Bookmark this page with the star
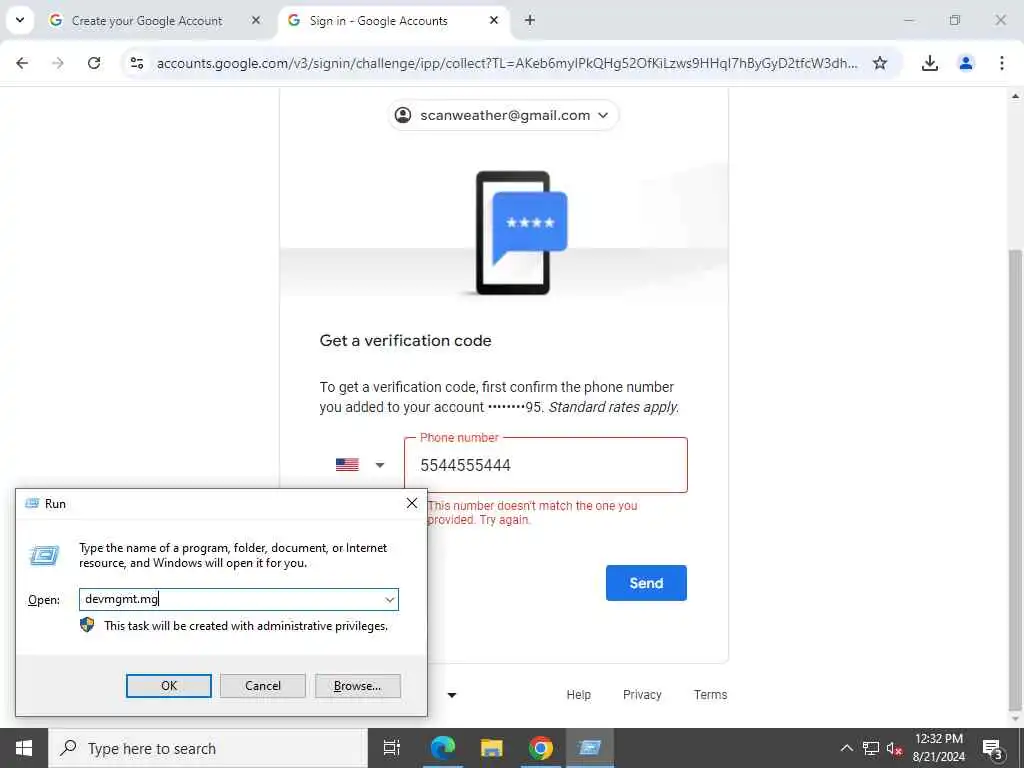The height and width of the screenshot is (768, 1024). point(880,63)
